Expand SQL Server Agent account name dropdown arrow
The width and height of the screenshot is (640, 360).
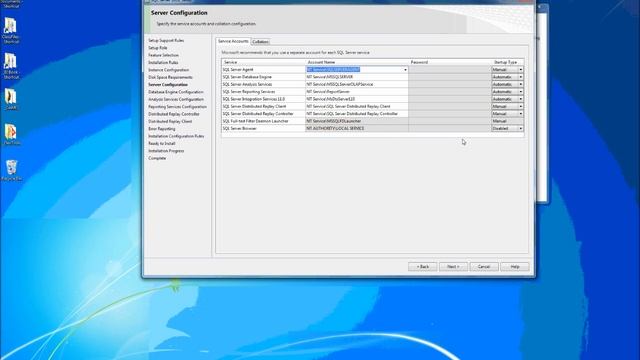point(405,70)
